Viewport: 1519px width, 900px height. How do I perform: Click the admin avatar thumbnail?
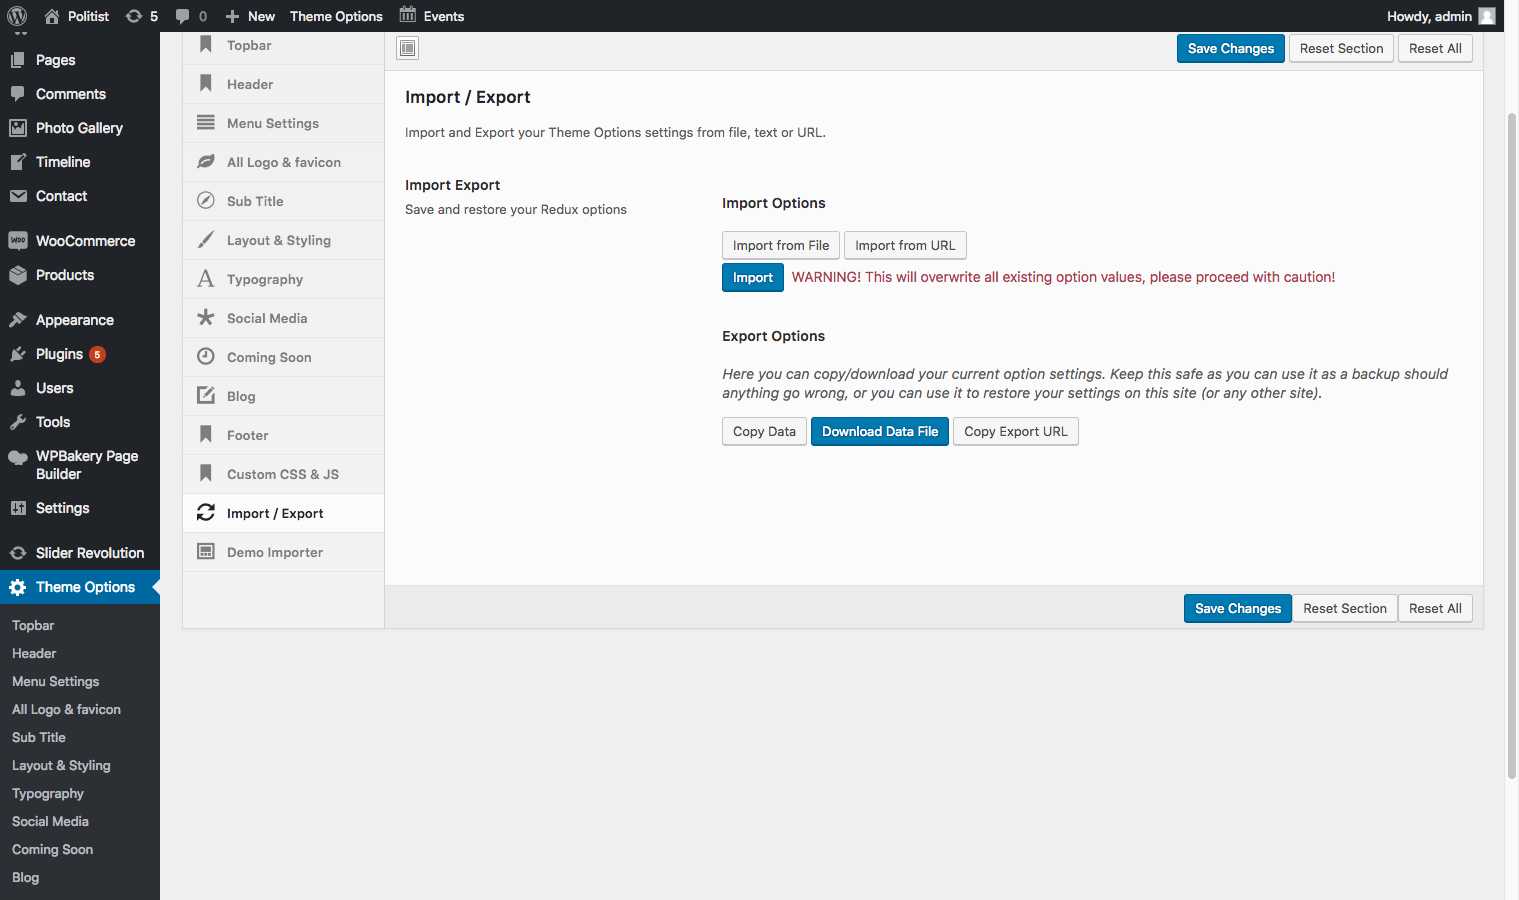coord(1487,16)
